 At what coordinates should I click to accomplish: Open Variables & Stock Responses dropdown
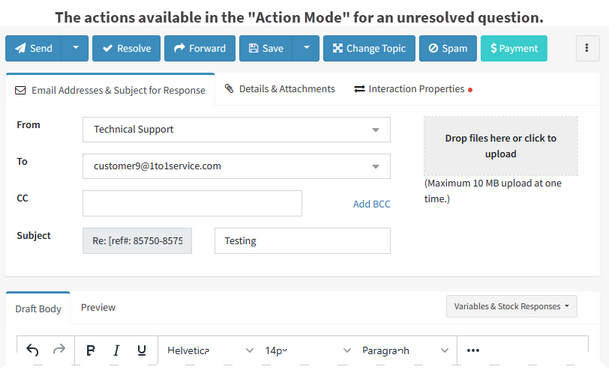pos(512,306)
